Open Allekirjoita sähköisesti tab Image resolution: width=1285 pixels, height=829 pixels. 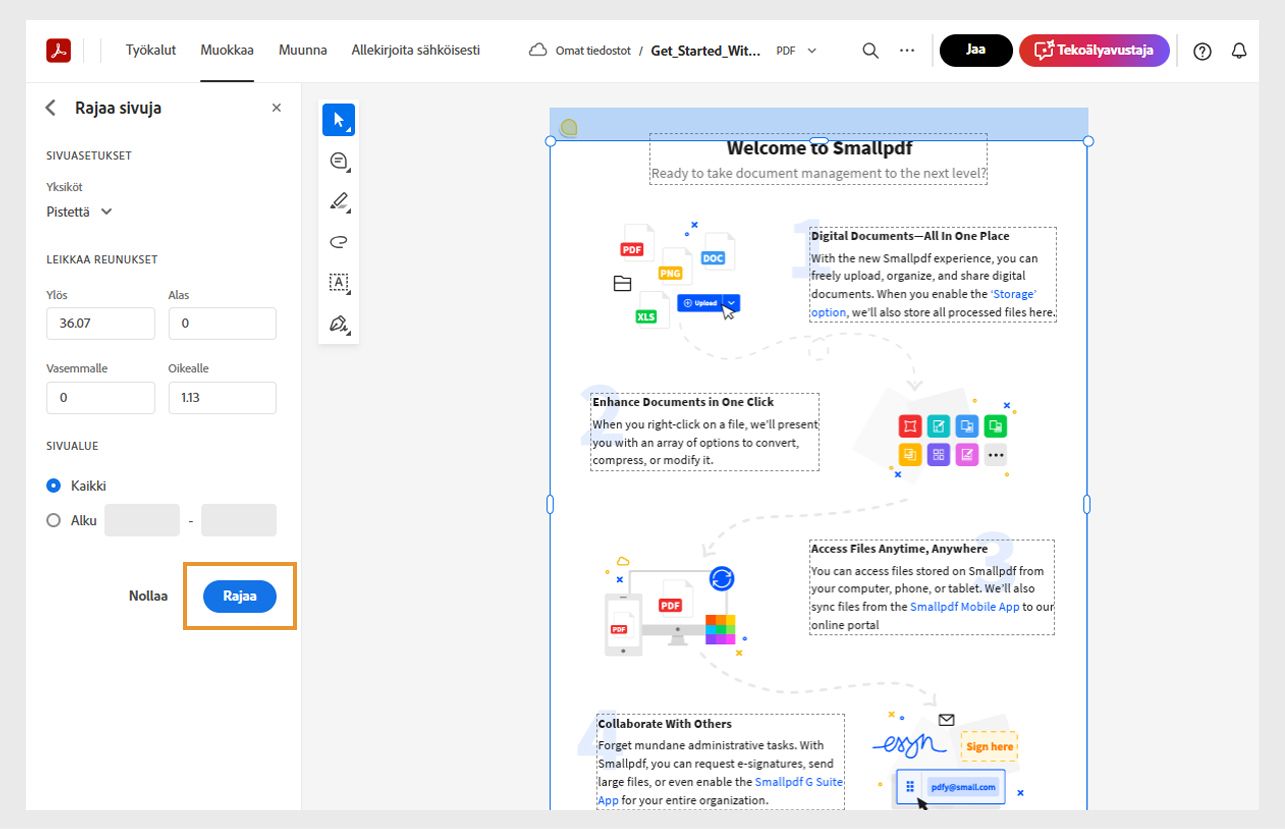(416, 50)
